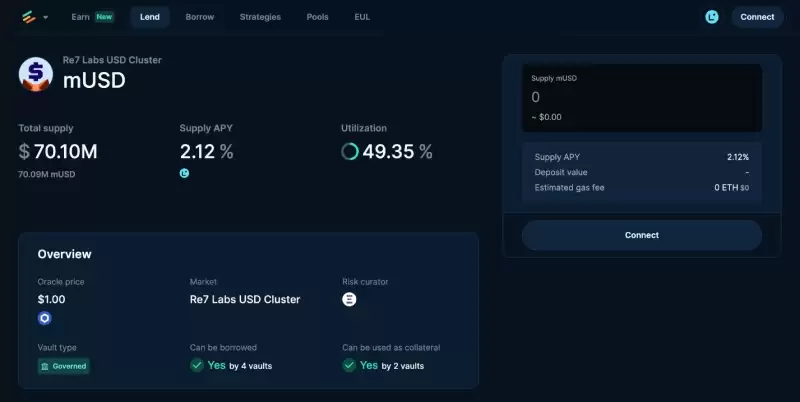The width and height of the screenshot is (800, 402).
Task: Click the large Connect button in the supply panel
Action: pyautogui.click(x=642, y=235)
